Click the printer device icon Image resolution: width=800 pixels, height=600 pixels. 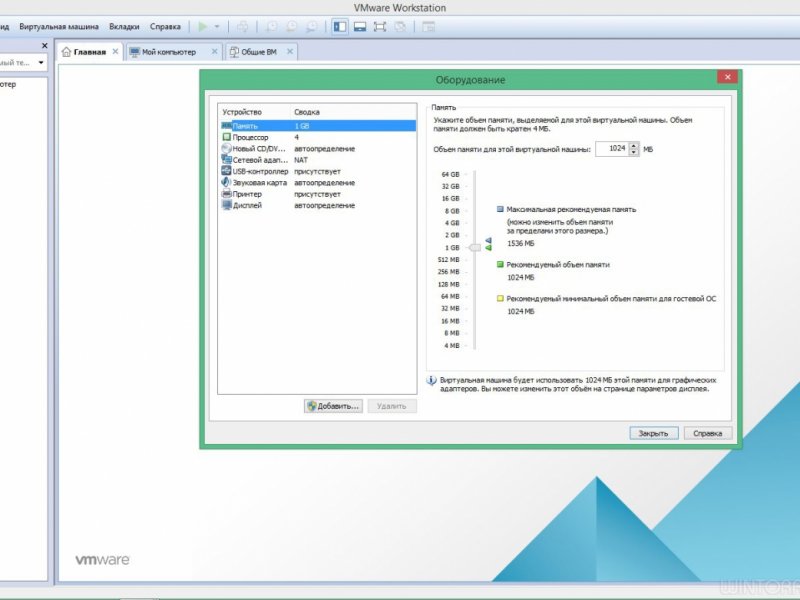point(227,194)
